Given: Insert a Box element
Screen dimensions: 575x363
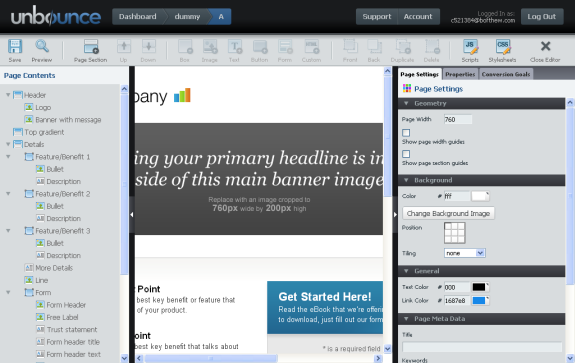Looking at the screenshot, I should [185, 51].
